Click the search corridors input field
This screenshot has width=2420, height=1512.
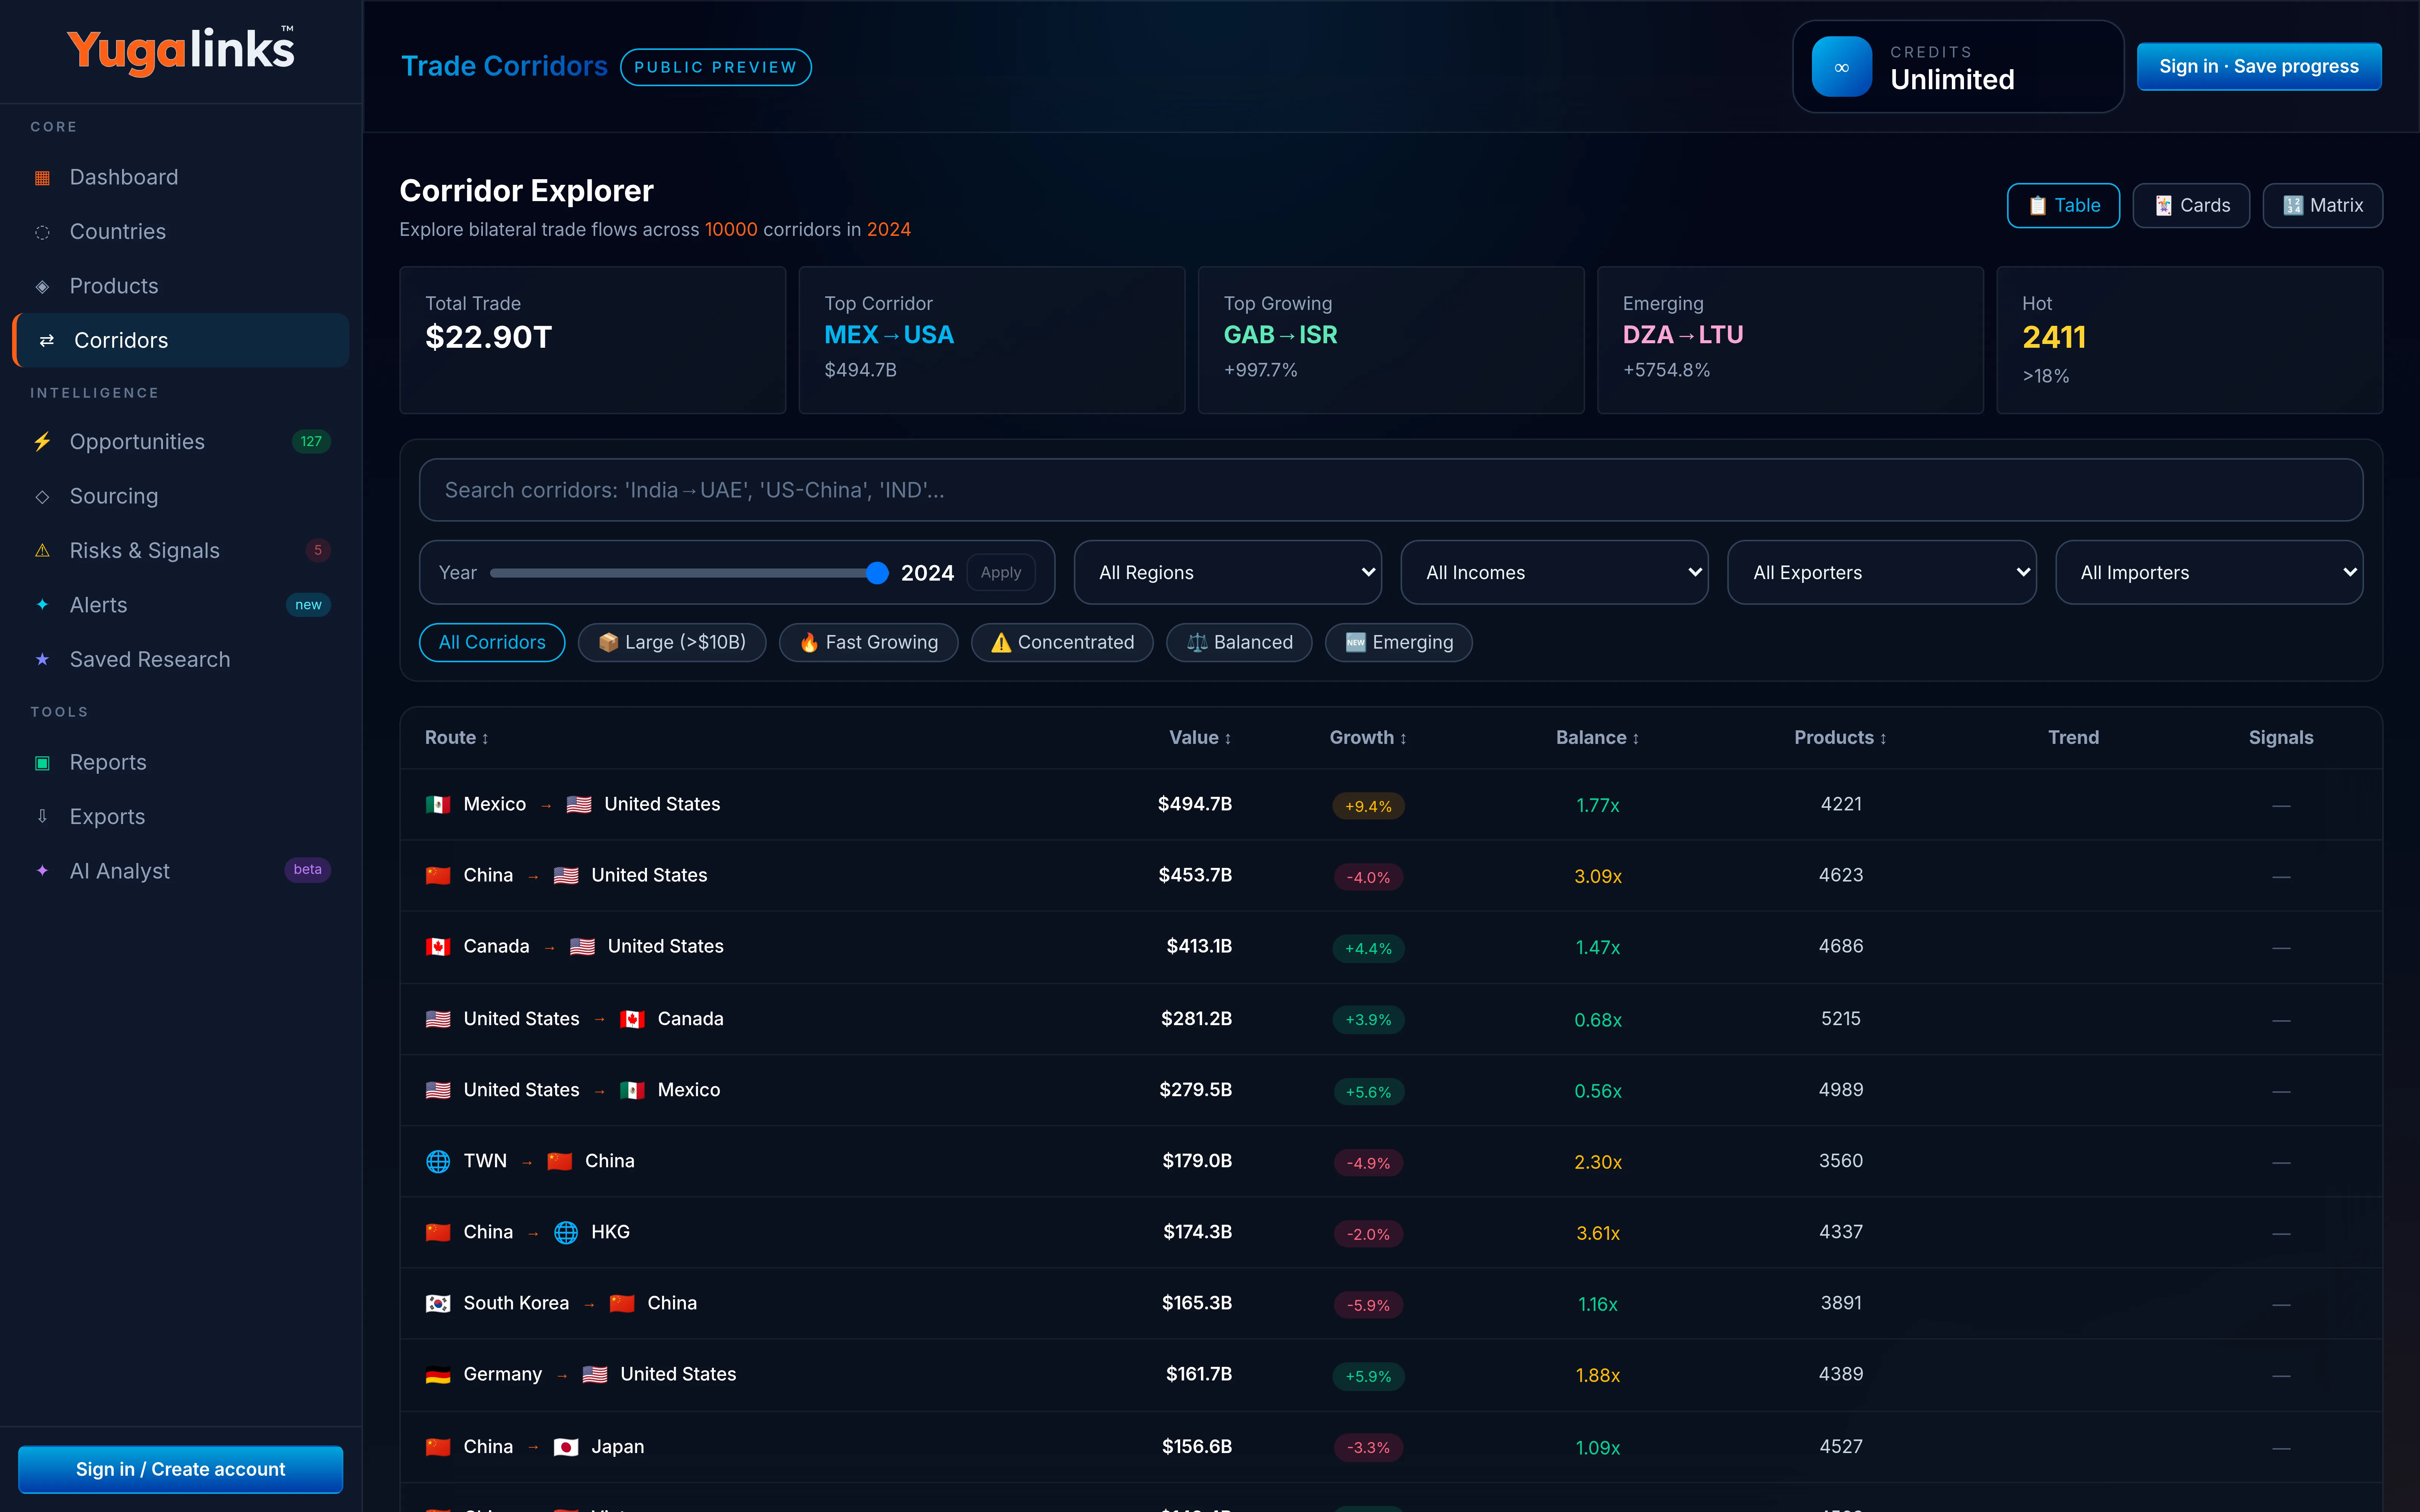click(1391, 490)
